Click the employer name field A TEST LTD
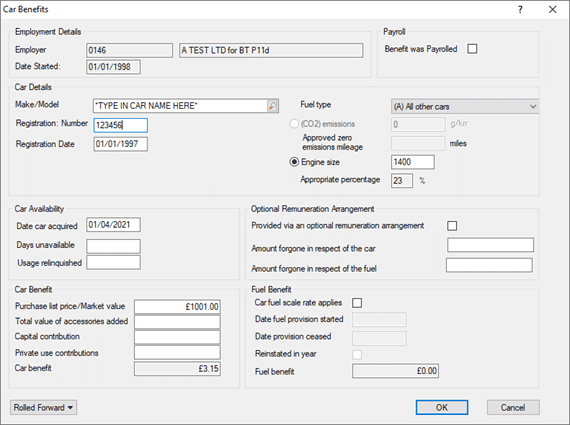The height and width of the screenshot is (425, 570). coord(271,50)
